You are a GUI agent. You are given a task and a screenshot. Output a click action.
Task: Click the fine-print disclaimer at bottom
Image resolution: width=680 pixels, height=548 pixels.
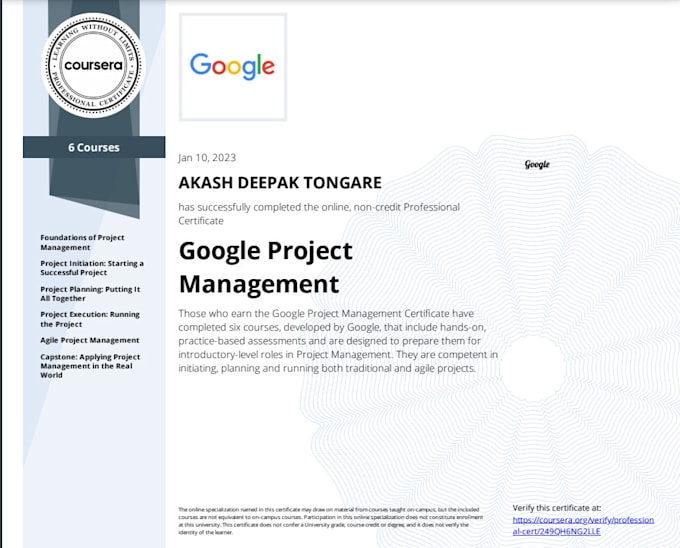click(x=330, y=521)
